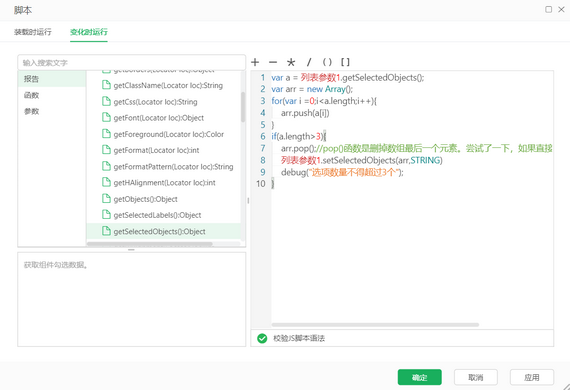Select the 报告 category
This screenshot has width=570, height=390.
(x=52, y=79)
